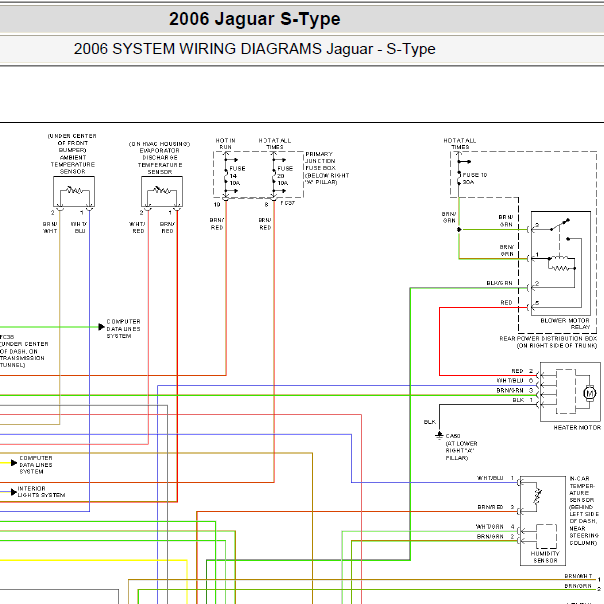Viewport: 604px width, 604px height.
Task: Select the ambient temperature sensor resistor symbol
Action: coord(74,191)
